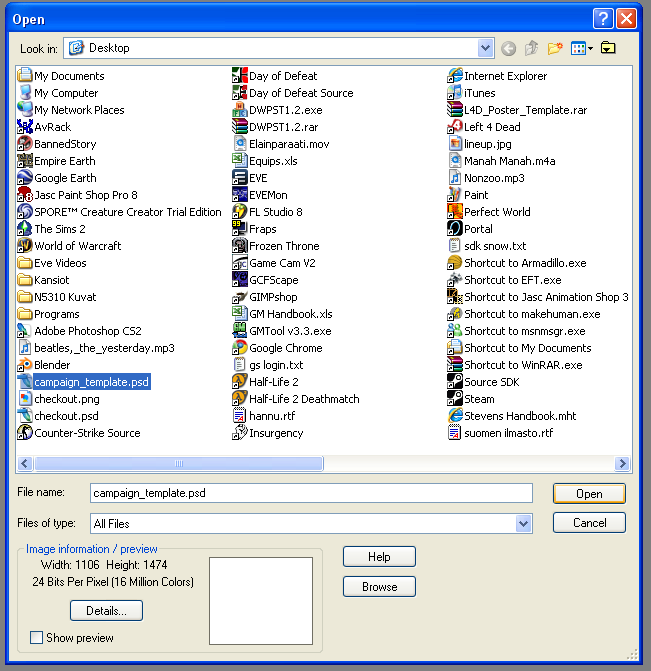Viewport: 651px width, 671px height.
Task: Click the title bar help button
Action: point(603,19)
